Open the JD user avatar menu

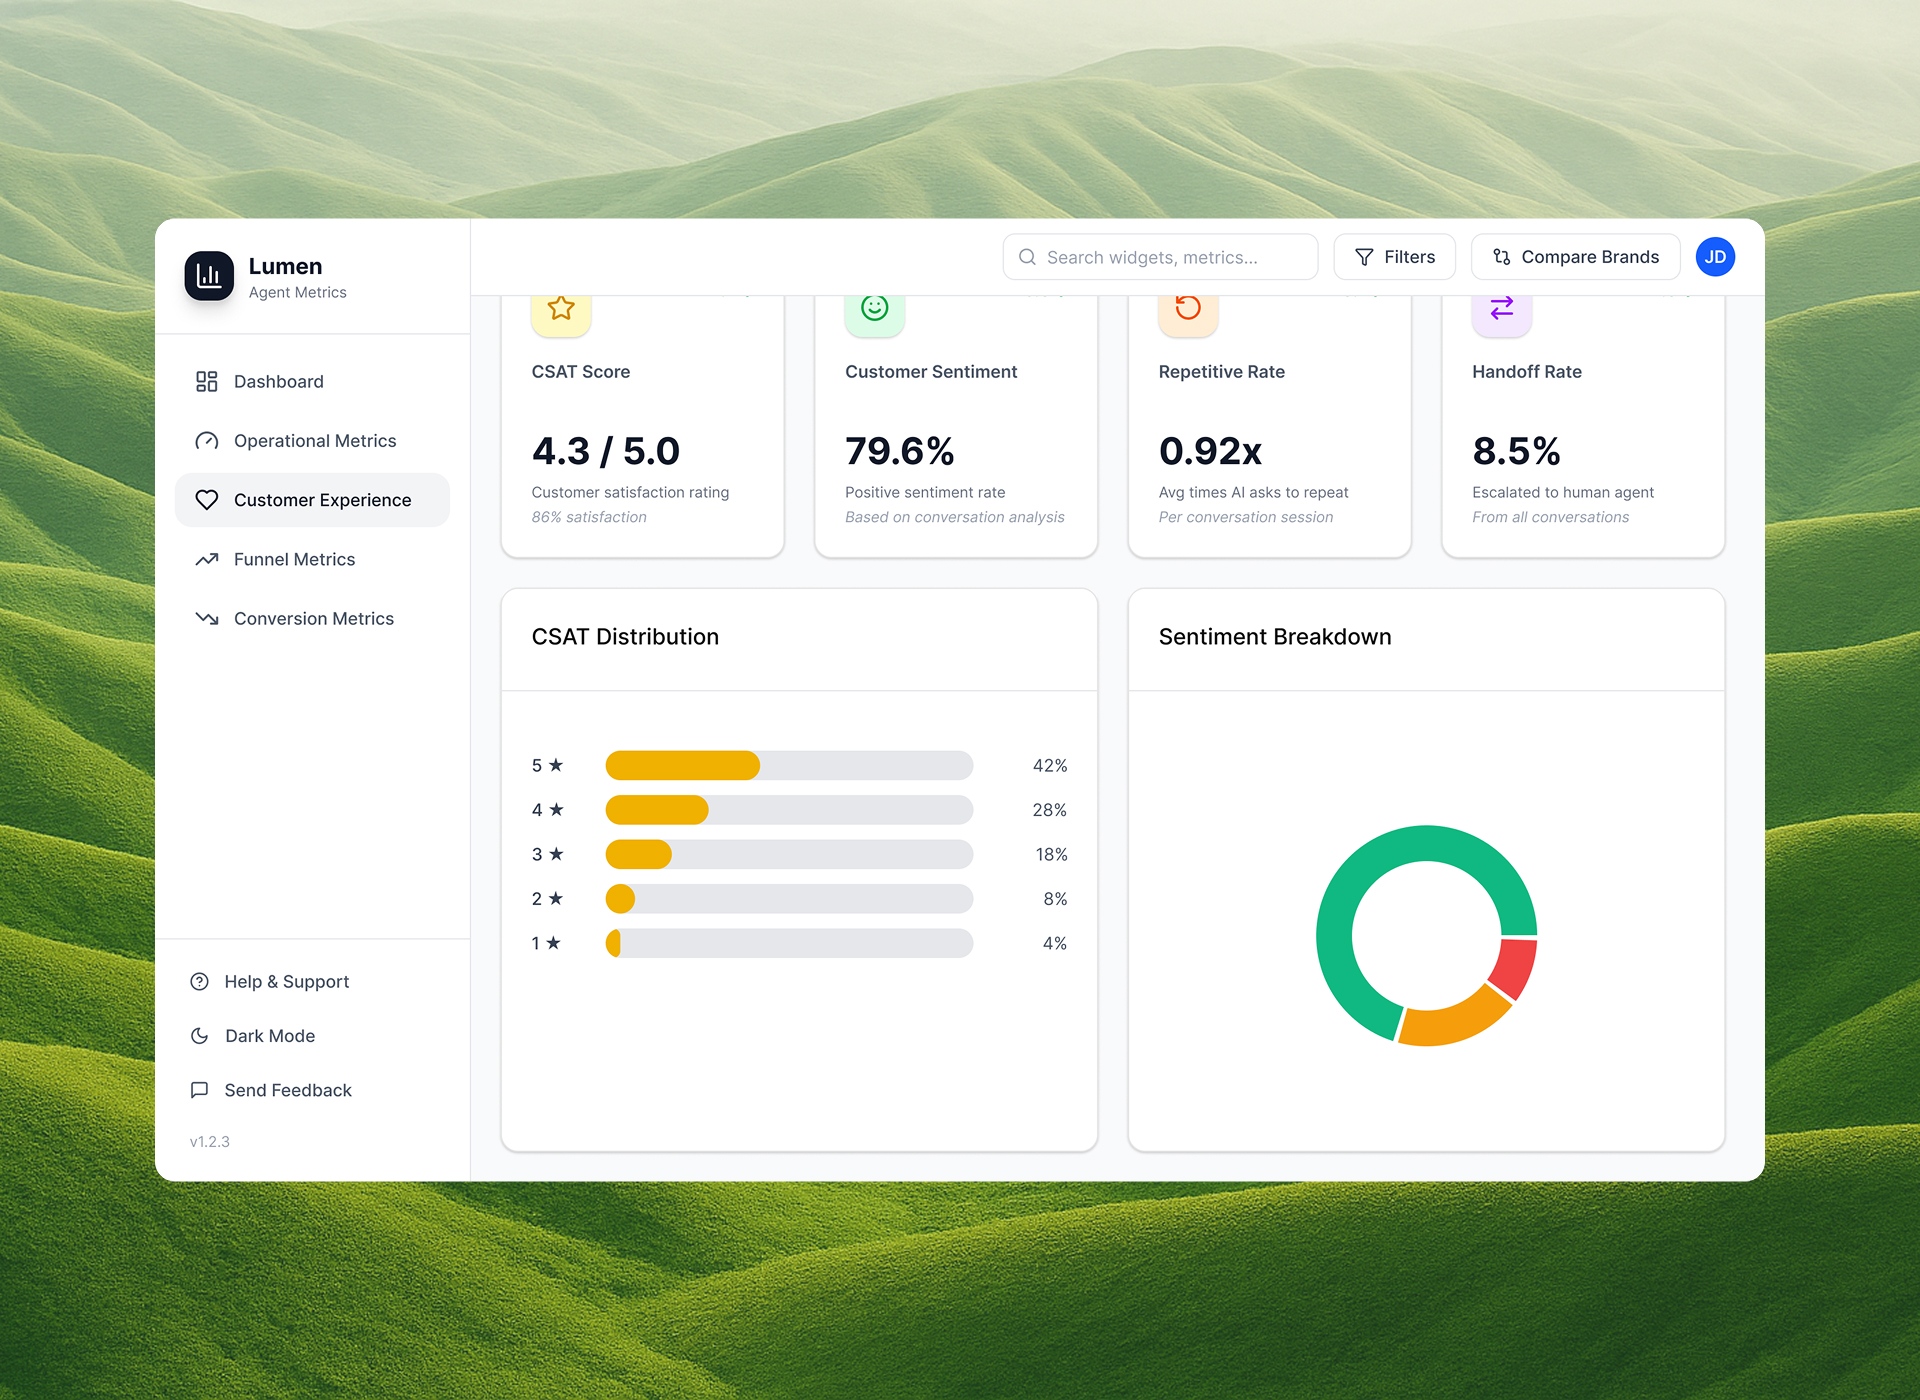(1715, 257)
